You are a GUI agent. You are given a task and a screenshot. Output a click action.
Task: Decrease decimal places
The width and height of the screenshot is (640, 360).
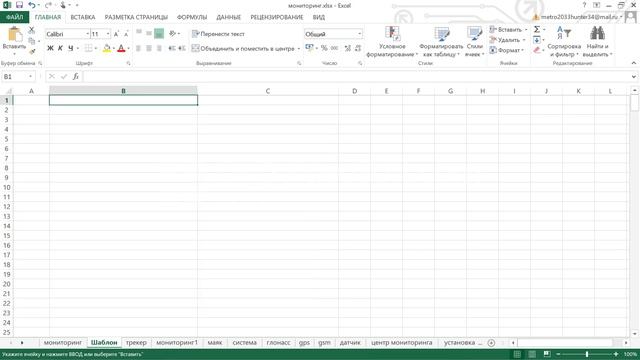(358, 48)
